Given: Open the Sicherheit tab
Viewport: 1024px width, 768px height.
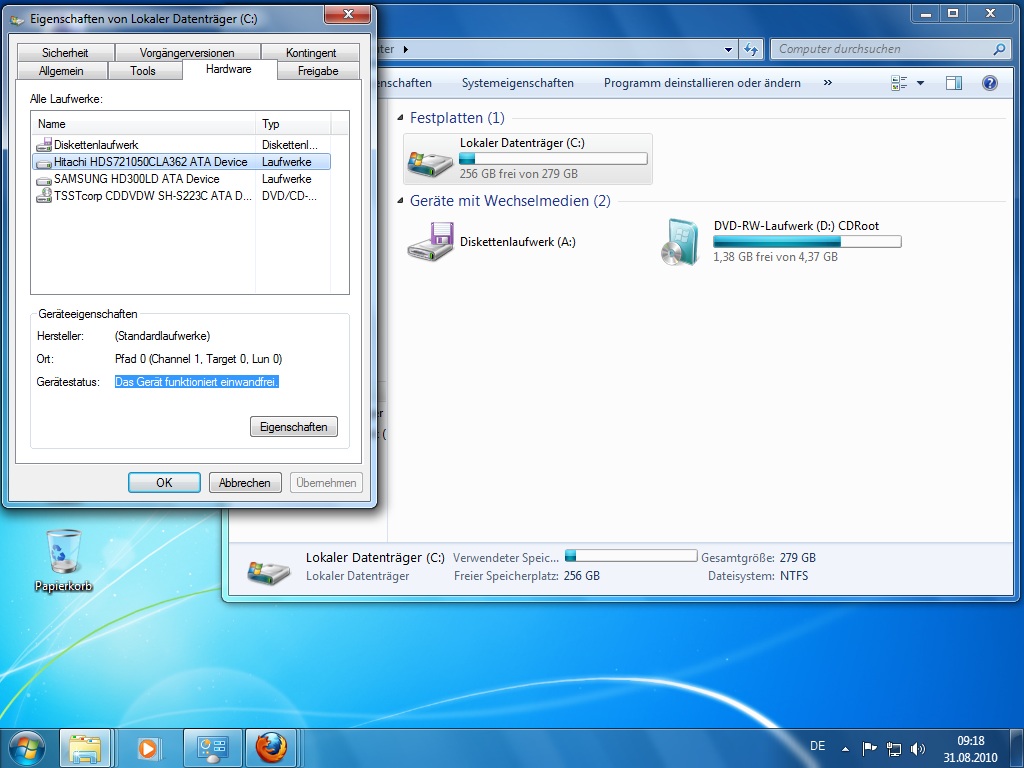Looking at the screenshot, I should [x=65, y=52].
